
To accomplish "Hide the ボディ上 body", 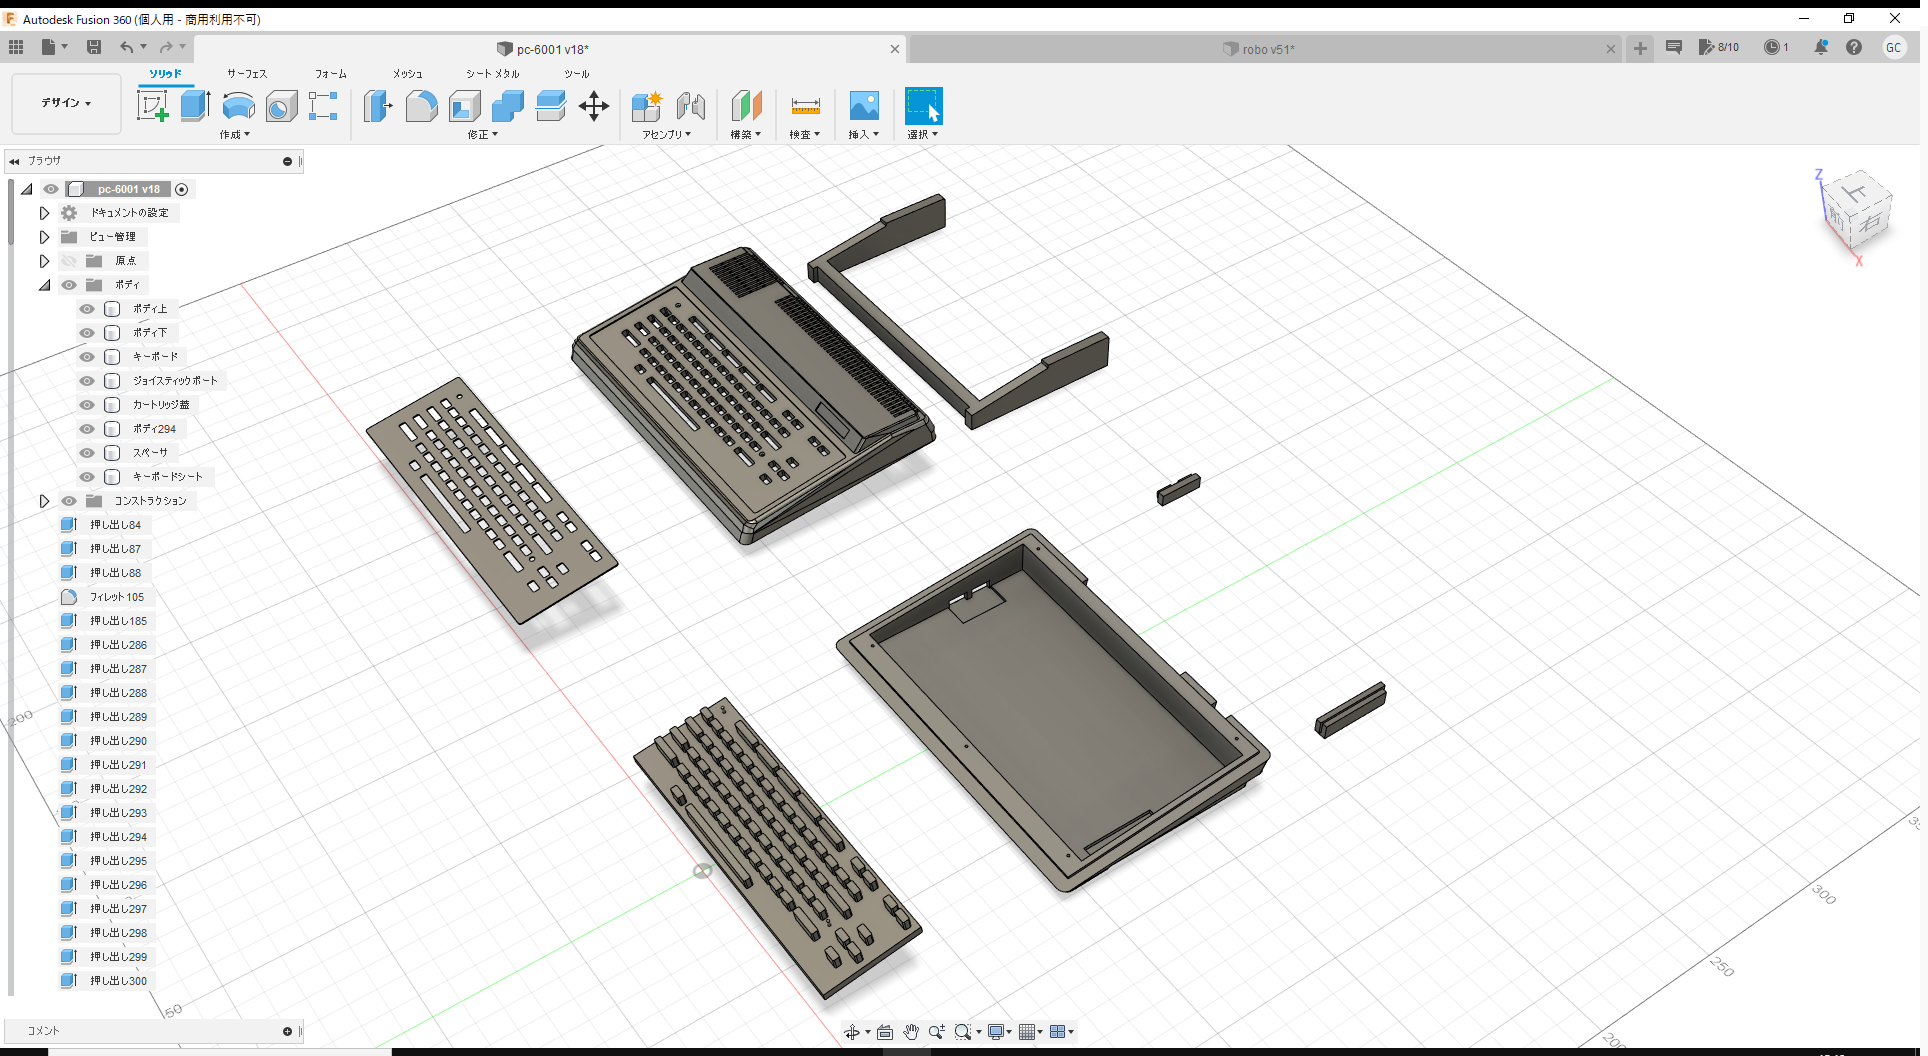I will (86, 309).
